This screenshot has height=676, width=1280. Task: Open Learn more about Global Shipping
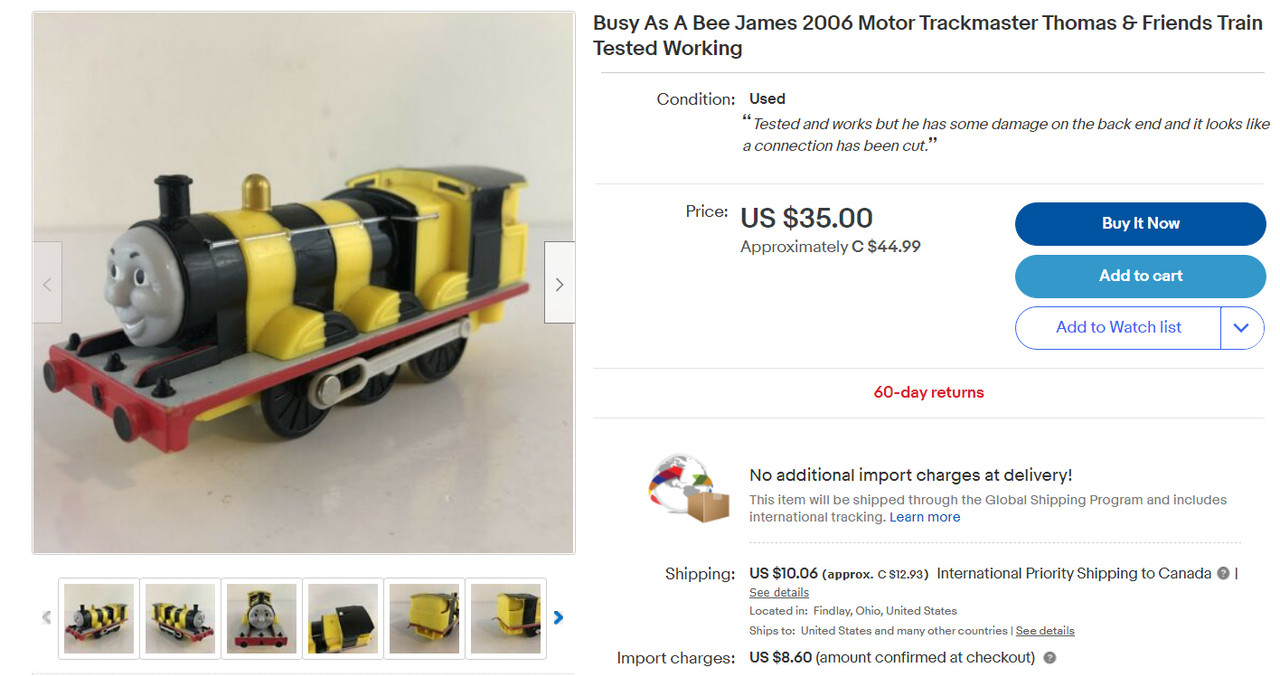924,517
